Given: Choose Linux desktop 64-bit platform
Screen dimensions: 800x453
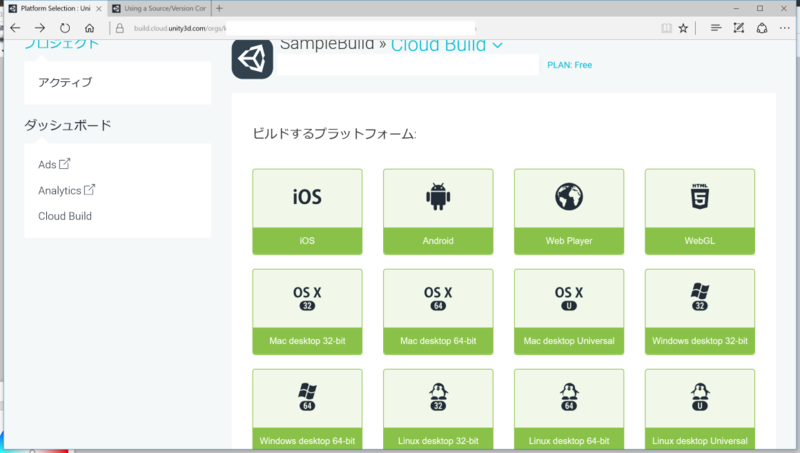Looking at the screenshot, I should (x=569, y=409).
